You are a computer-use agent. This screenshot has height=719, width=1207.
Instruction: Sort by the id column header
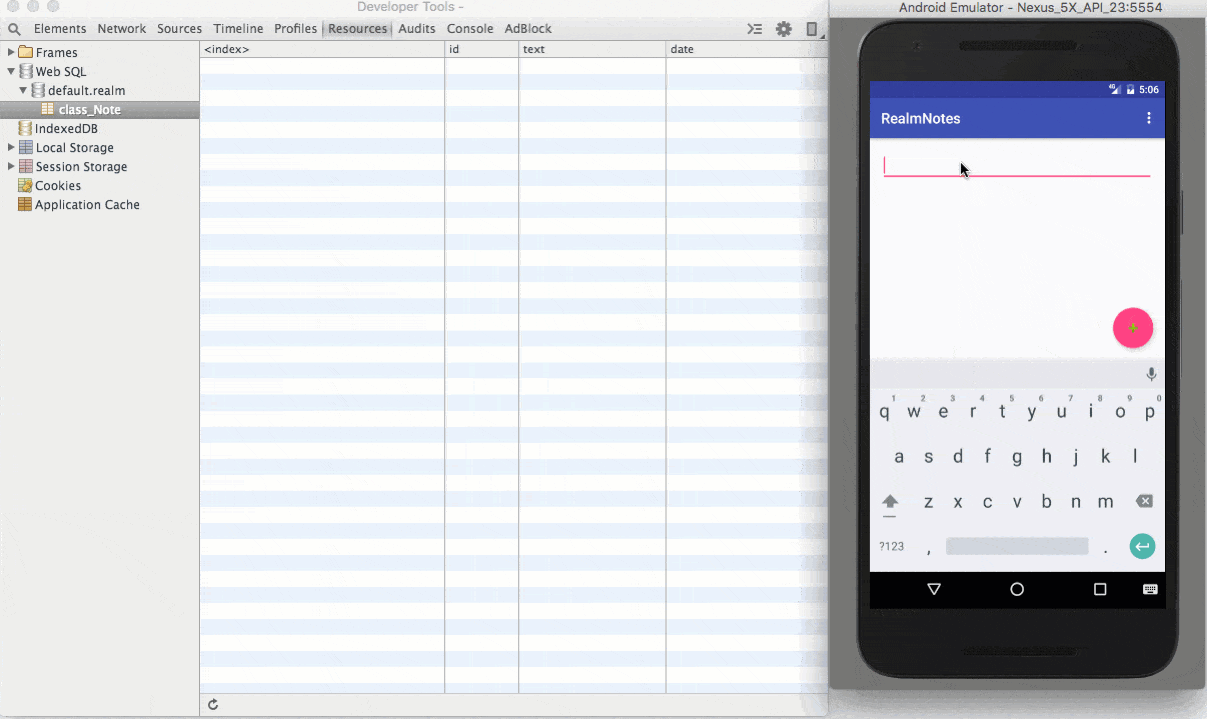481,49
